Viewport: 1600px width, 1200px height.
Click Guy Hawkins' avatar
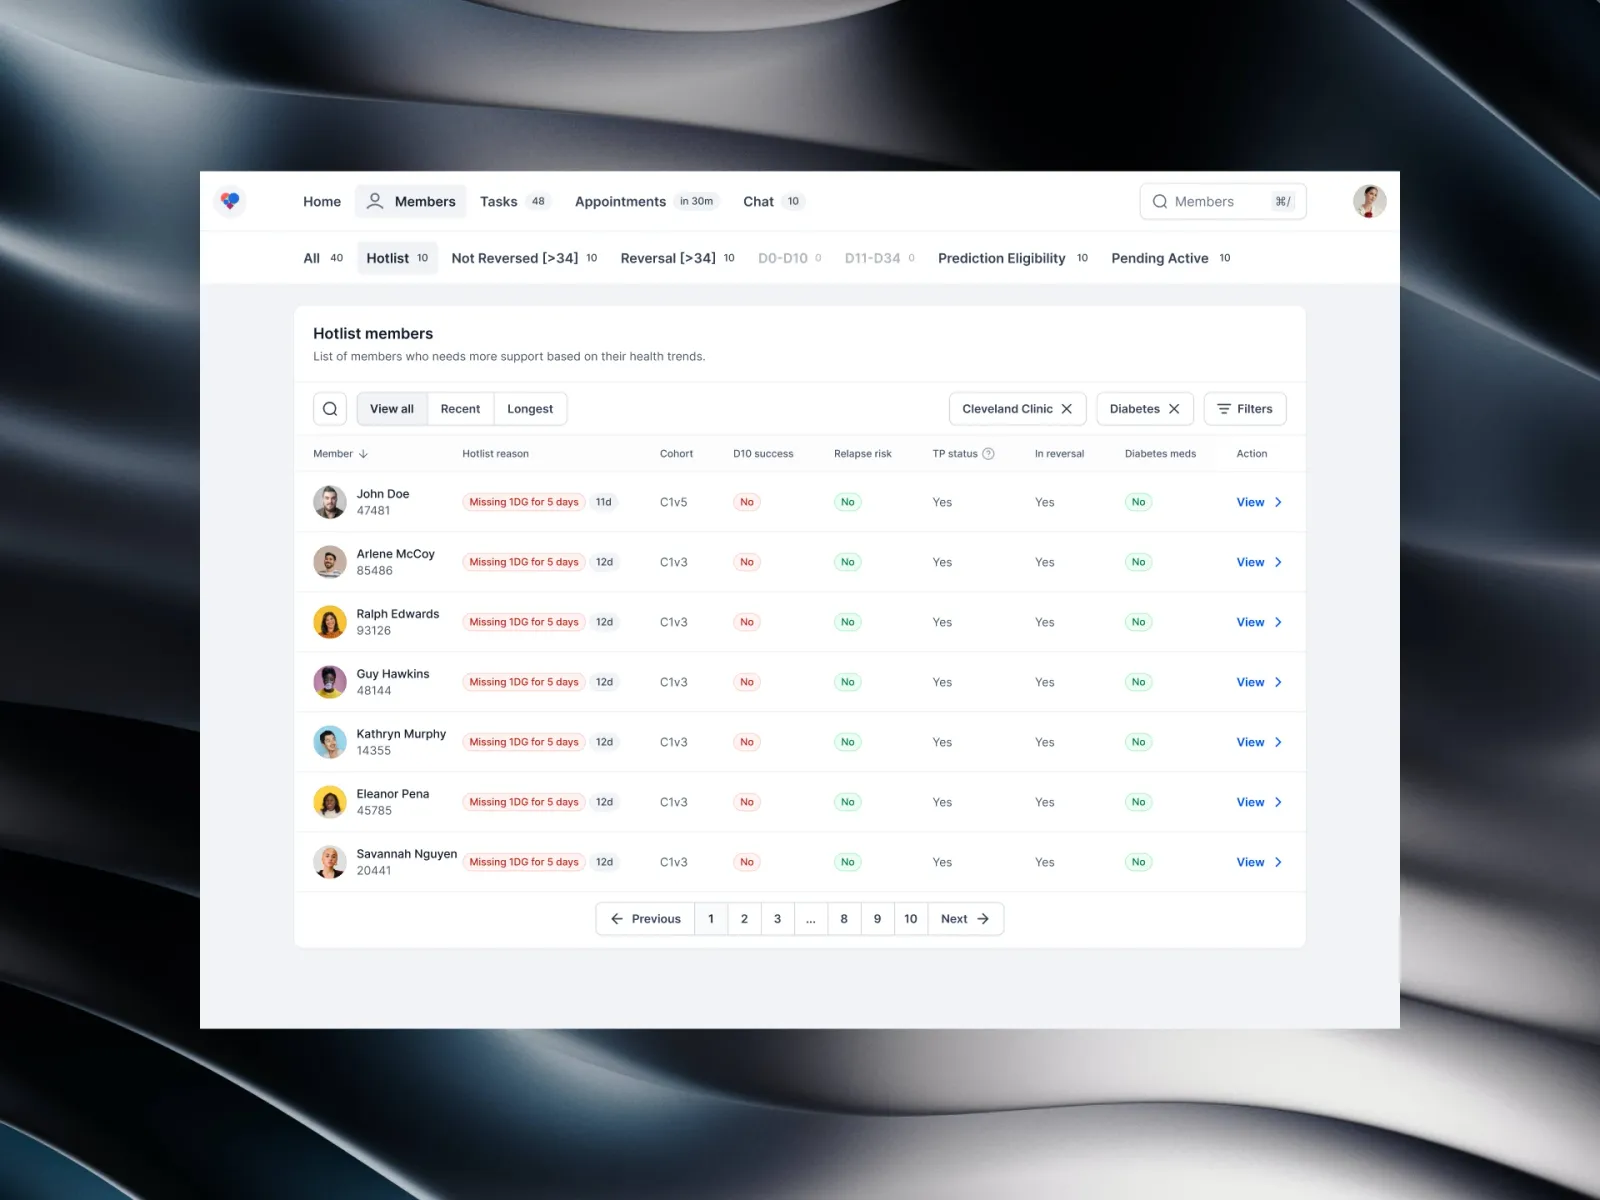tap(330, 682)
